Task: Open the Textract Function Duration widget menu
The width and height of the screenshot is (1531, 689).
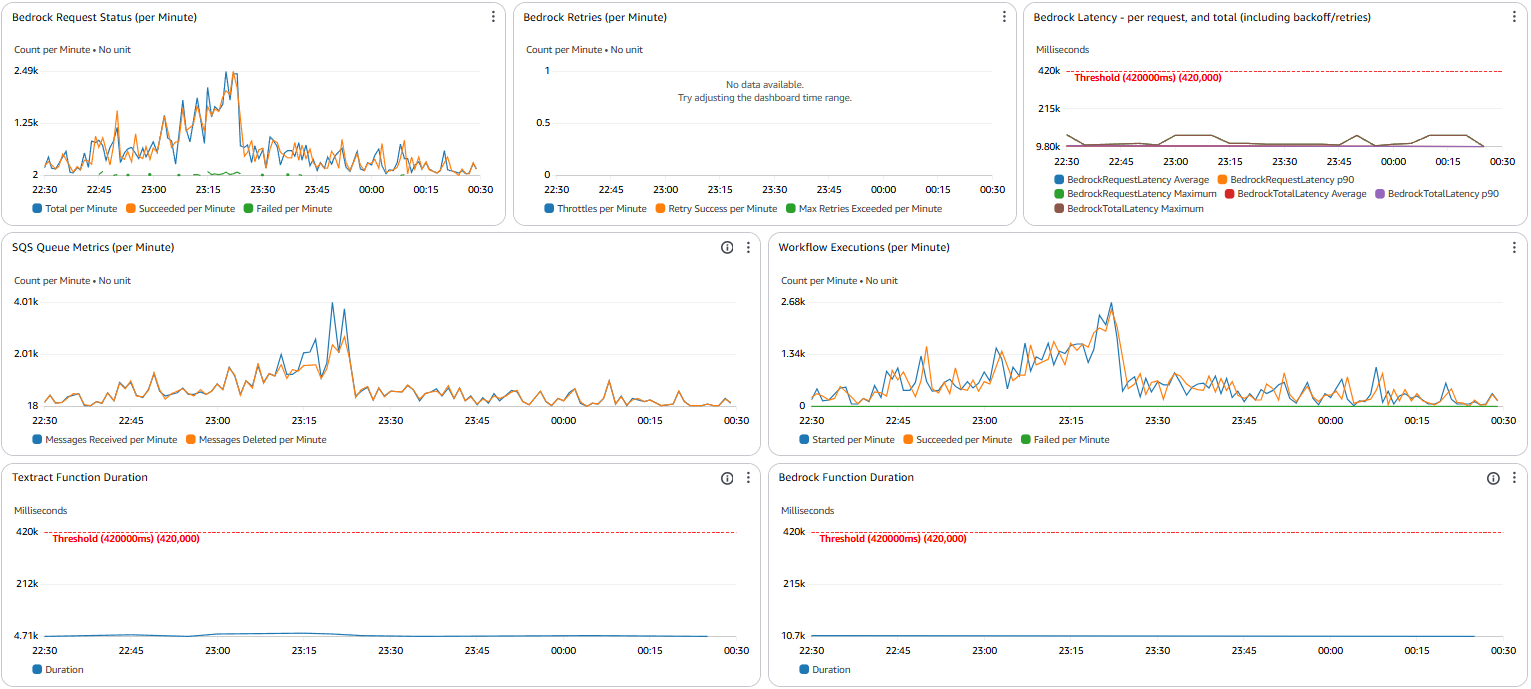Action: tap(748, 478)
